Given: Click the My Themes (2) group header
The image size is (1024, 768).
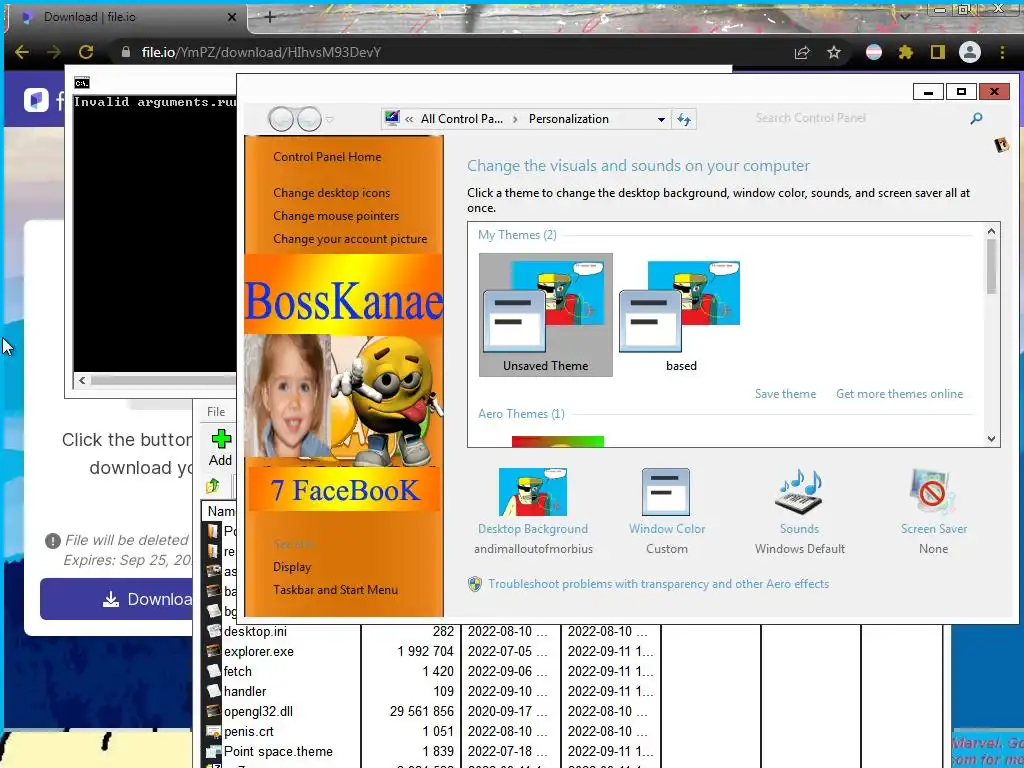Looking at the screenshot, I should [x=517, y=235].
